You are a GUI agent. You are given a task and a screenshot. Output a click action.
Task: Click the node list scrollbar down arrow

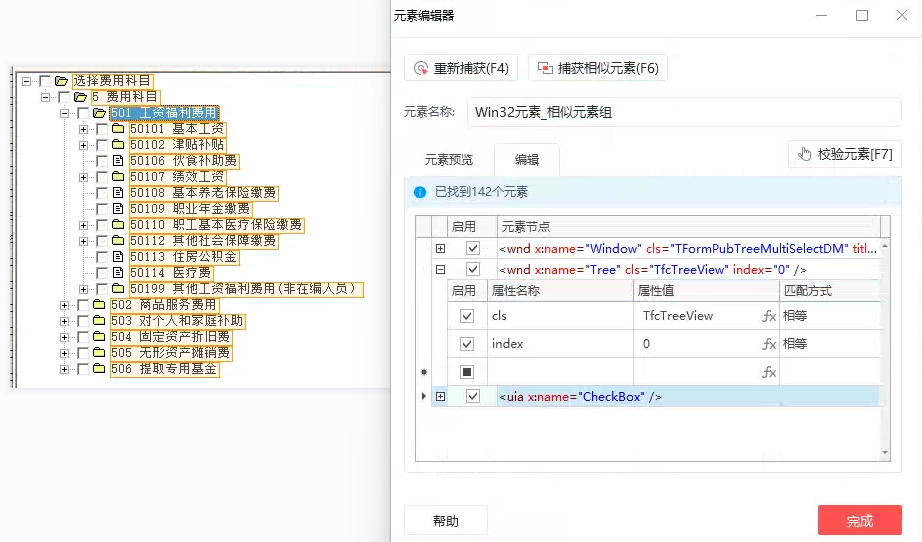pyautogui.click(x=885, y=453)
